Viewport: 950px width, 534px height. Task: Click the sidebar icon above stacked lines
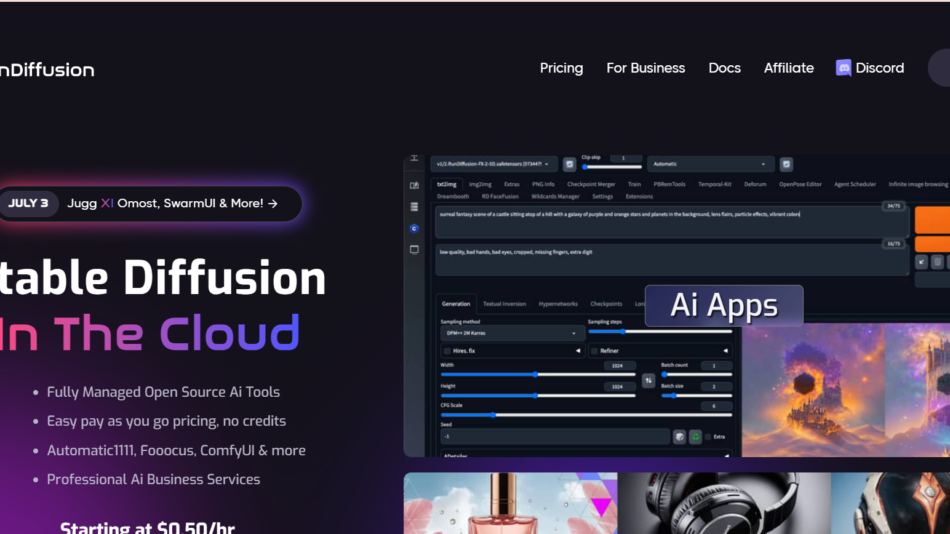[x=414, y=185]
